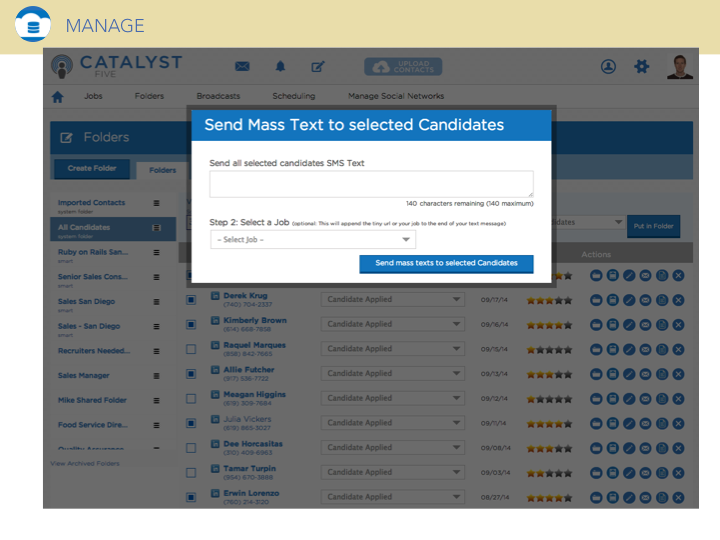Click the user account circle icon
This screenshot has width=720, height=540.
pyautogui.click(x=608, y=67)
